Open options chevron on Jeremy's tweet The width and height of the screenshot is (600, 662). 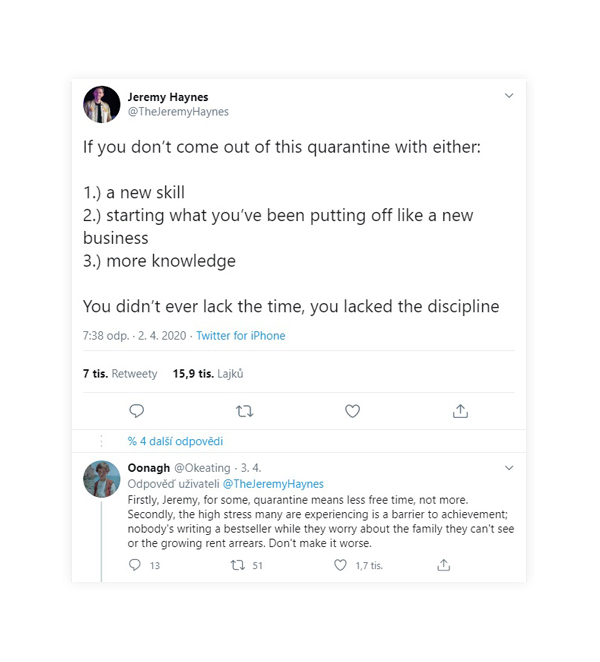[x=509, y=96]
